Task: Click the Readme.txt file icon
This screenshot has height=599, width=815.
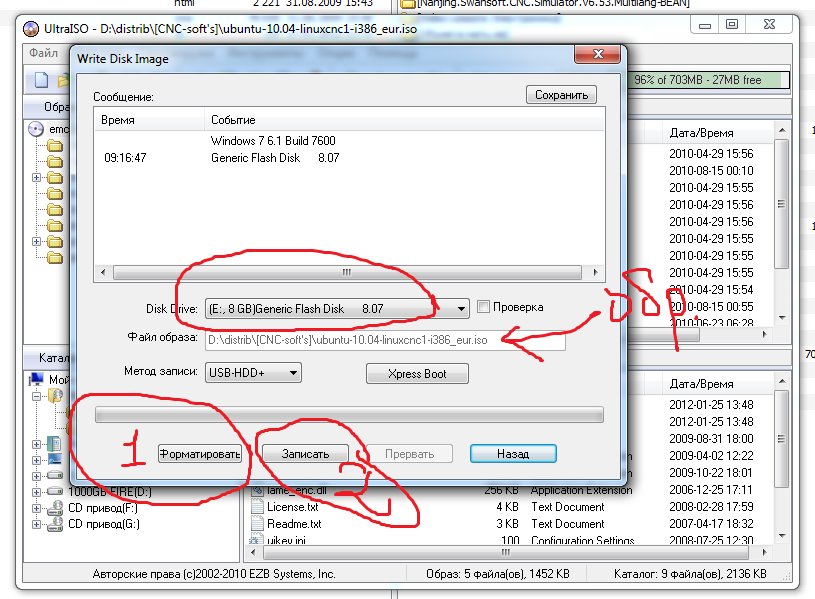Action: click(257, 523)
